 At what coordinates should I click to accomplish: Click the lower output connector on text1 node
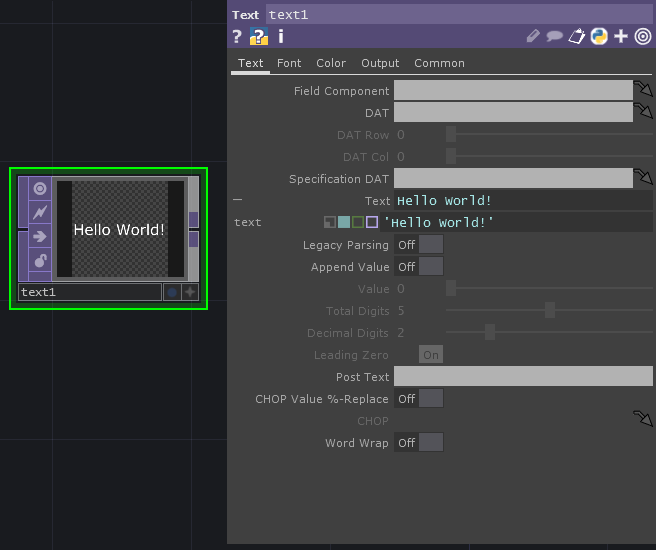pos(193,240)
